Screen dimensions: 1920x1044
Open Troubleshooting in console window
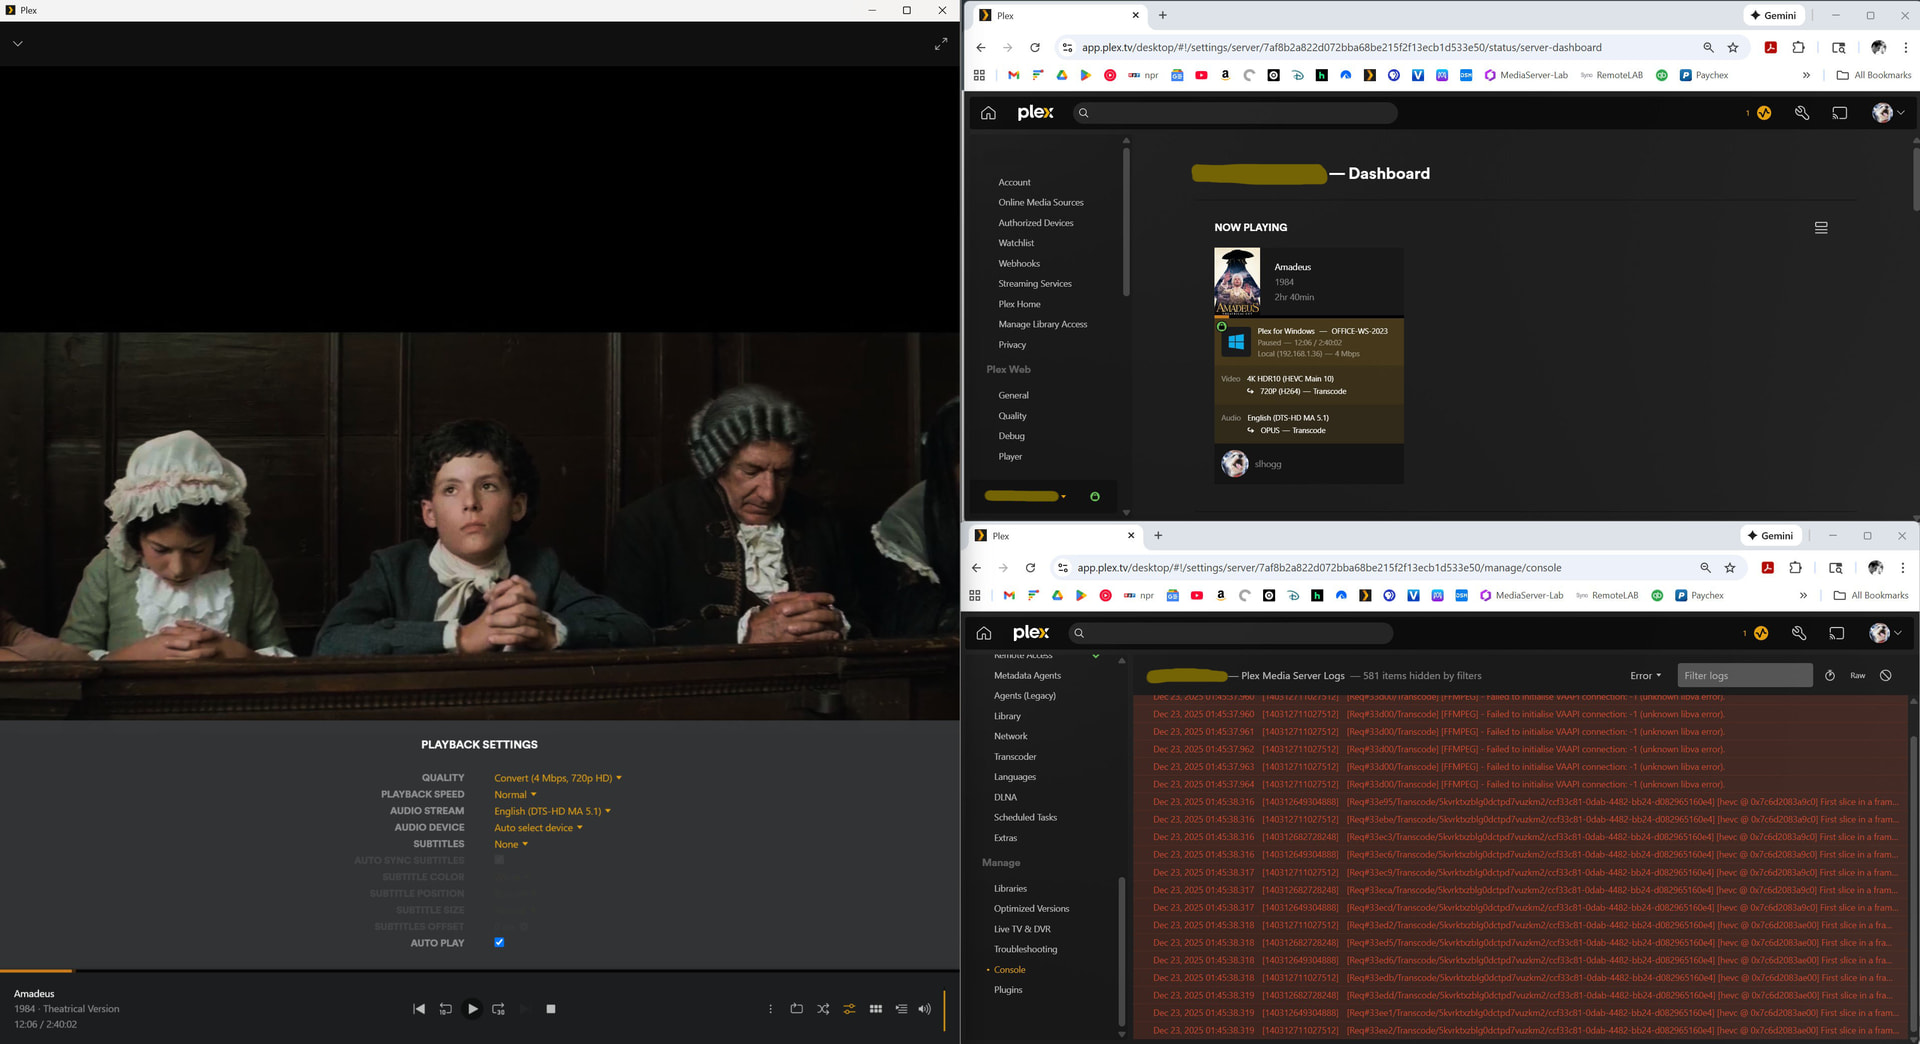pyautogui.click(x=1025, y=950)
